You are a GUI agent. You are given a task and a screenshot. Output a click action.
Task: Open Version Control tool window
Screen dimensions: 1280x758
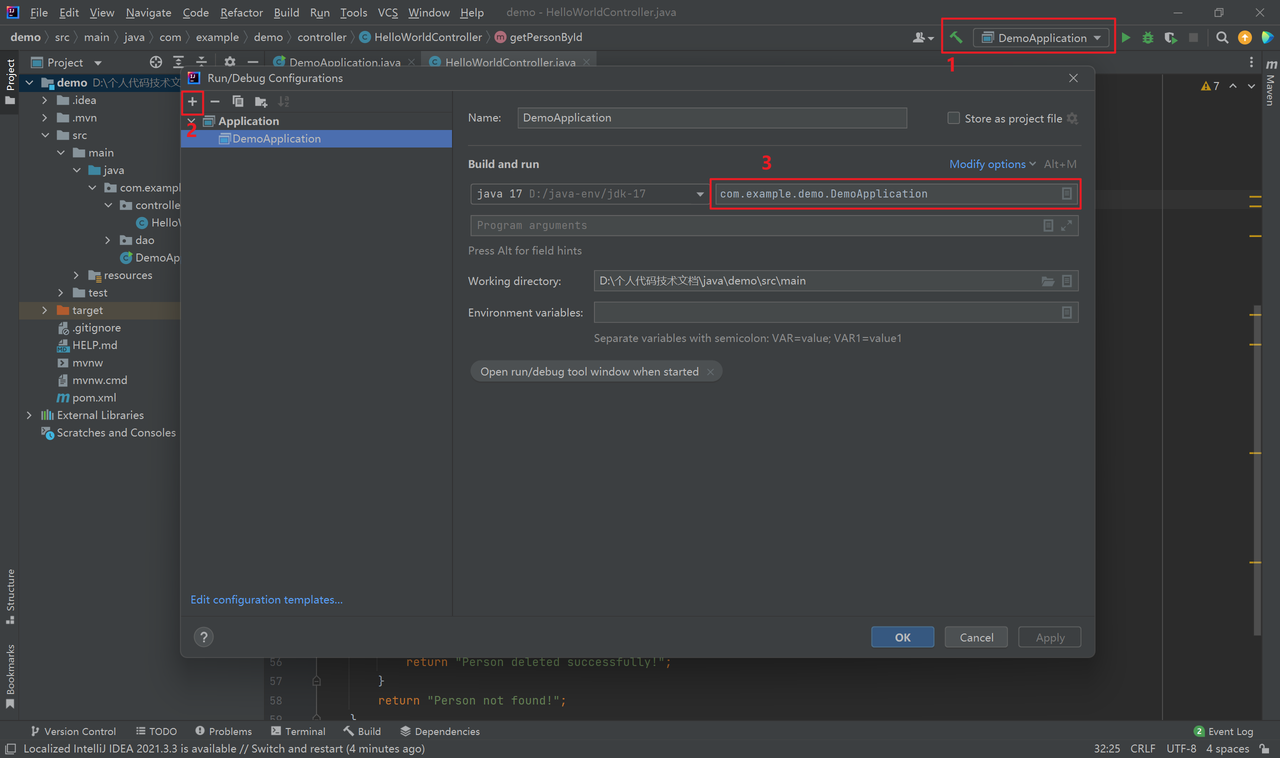(x=73, y=732)
